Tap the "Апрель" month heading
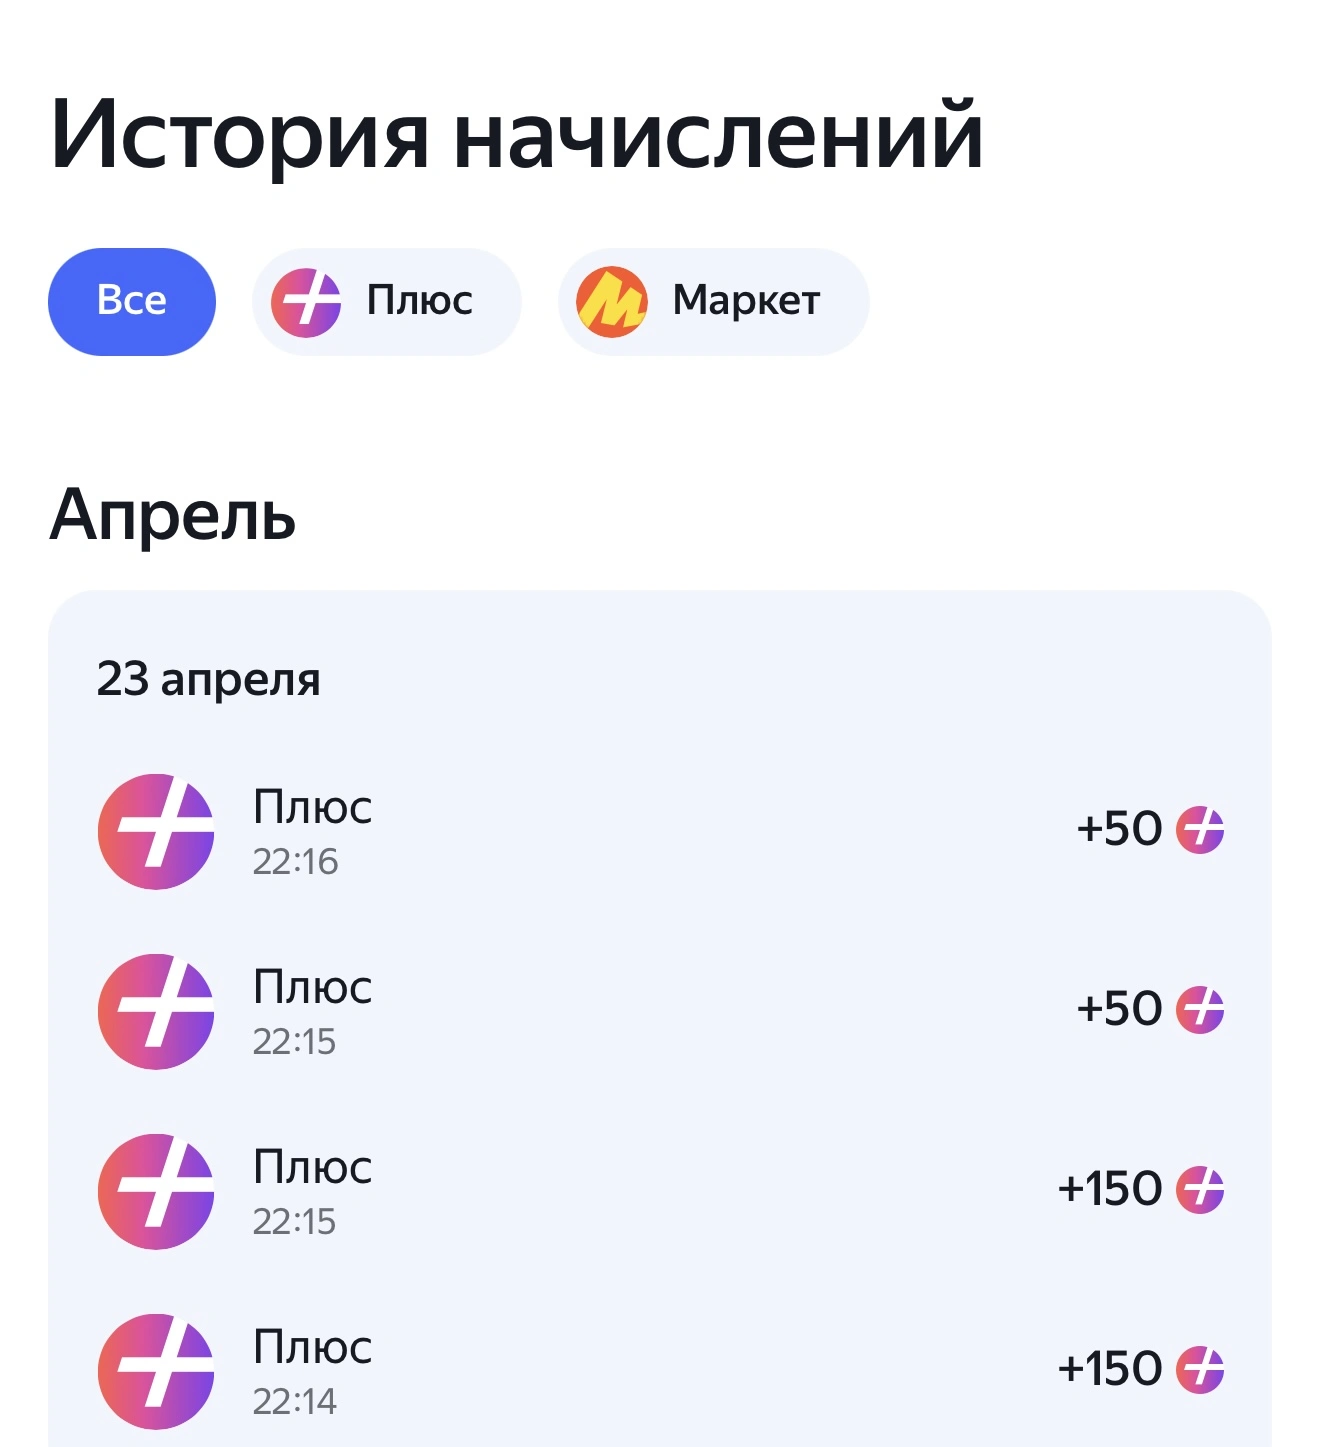1320x1447 pixels. (x=173, y=516)
